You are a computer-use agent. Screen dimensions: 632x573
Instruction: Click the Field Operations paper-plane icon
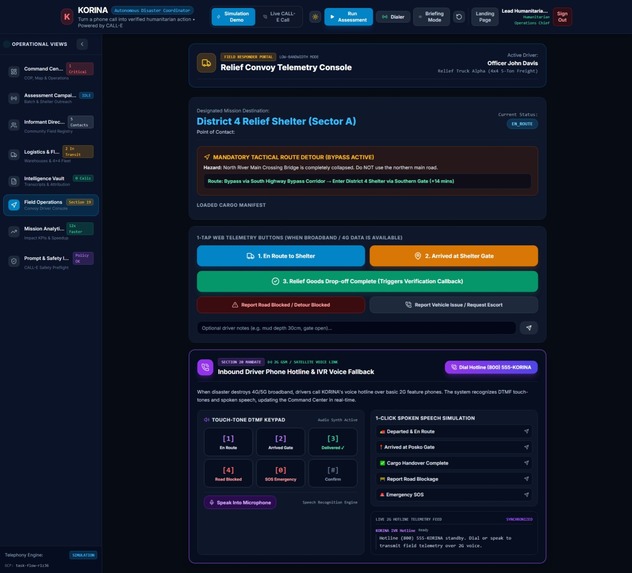coord(14,205)
